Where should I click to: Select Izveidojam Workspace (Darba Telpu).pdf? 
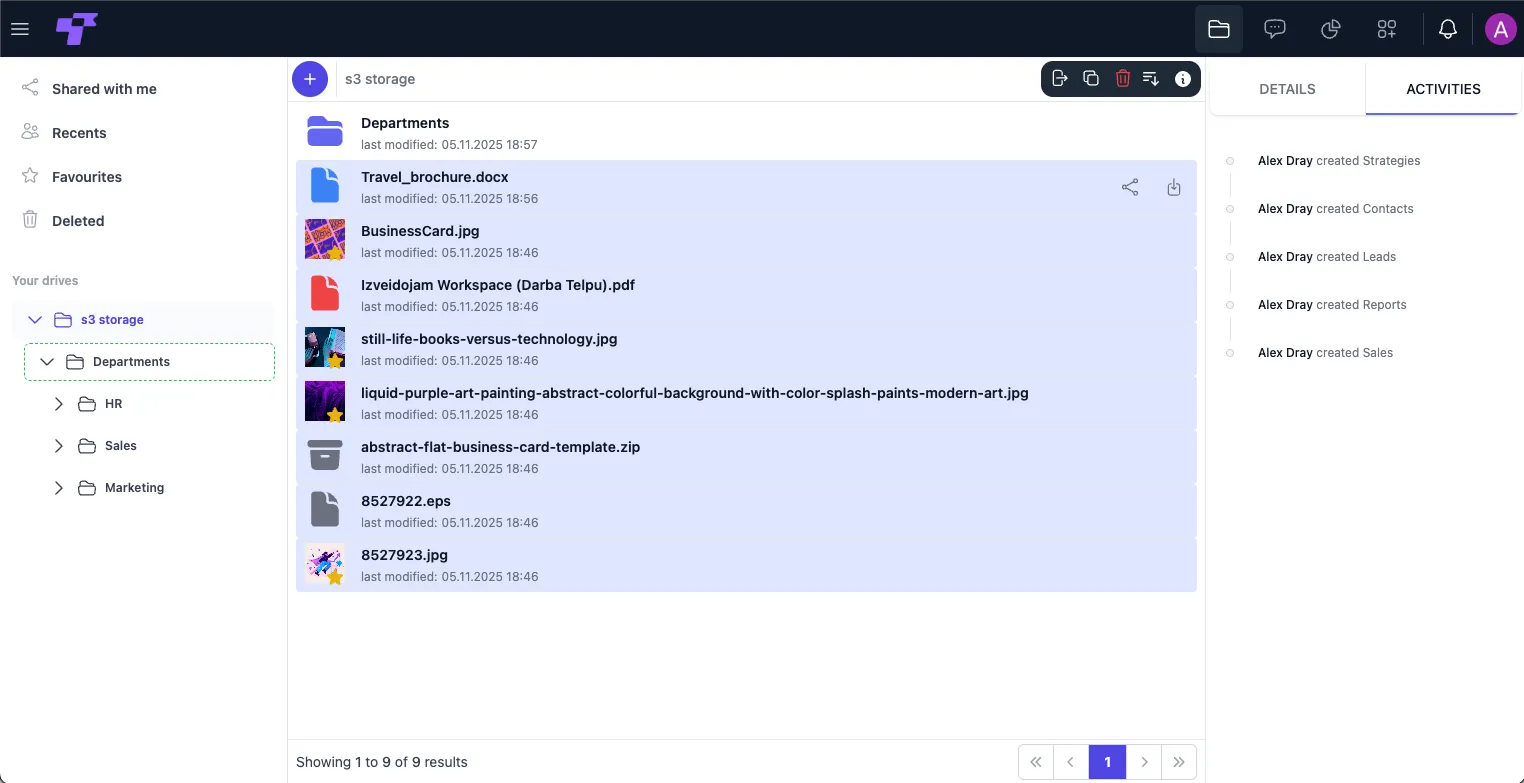498,285
